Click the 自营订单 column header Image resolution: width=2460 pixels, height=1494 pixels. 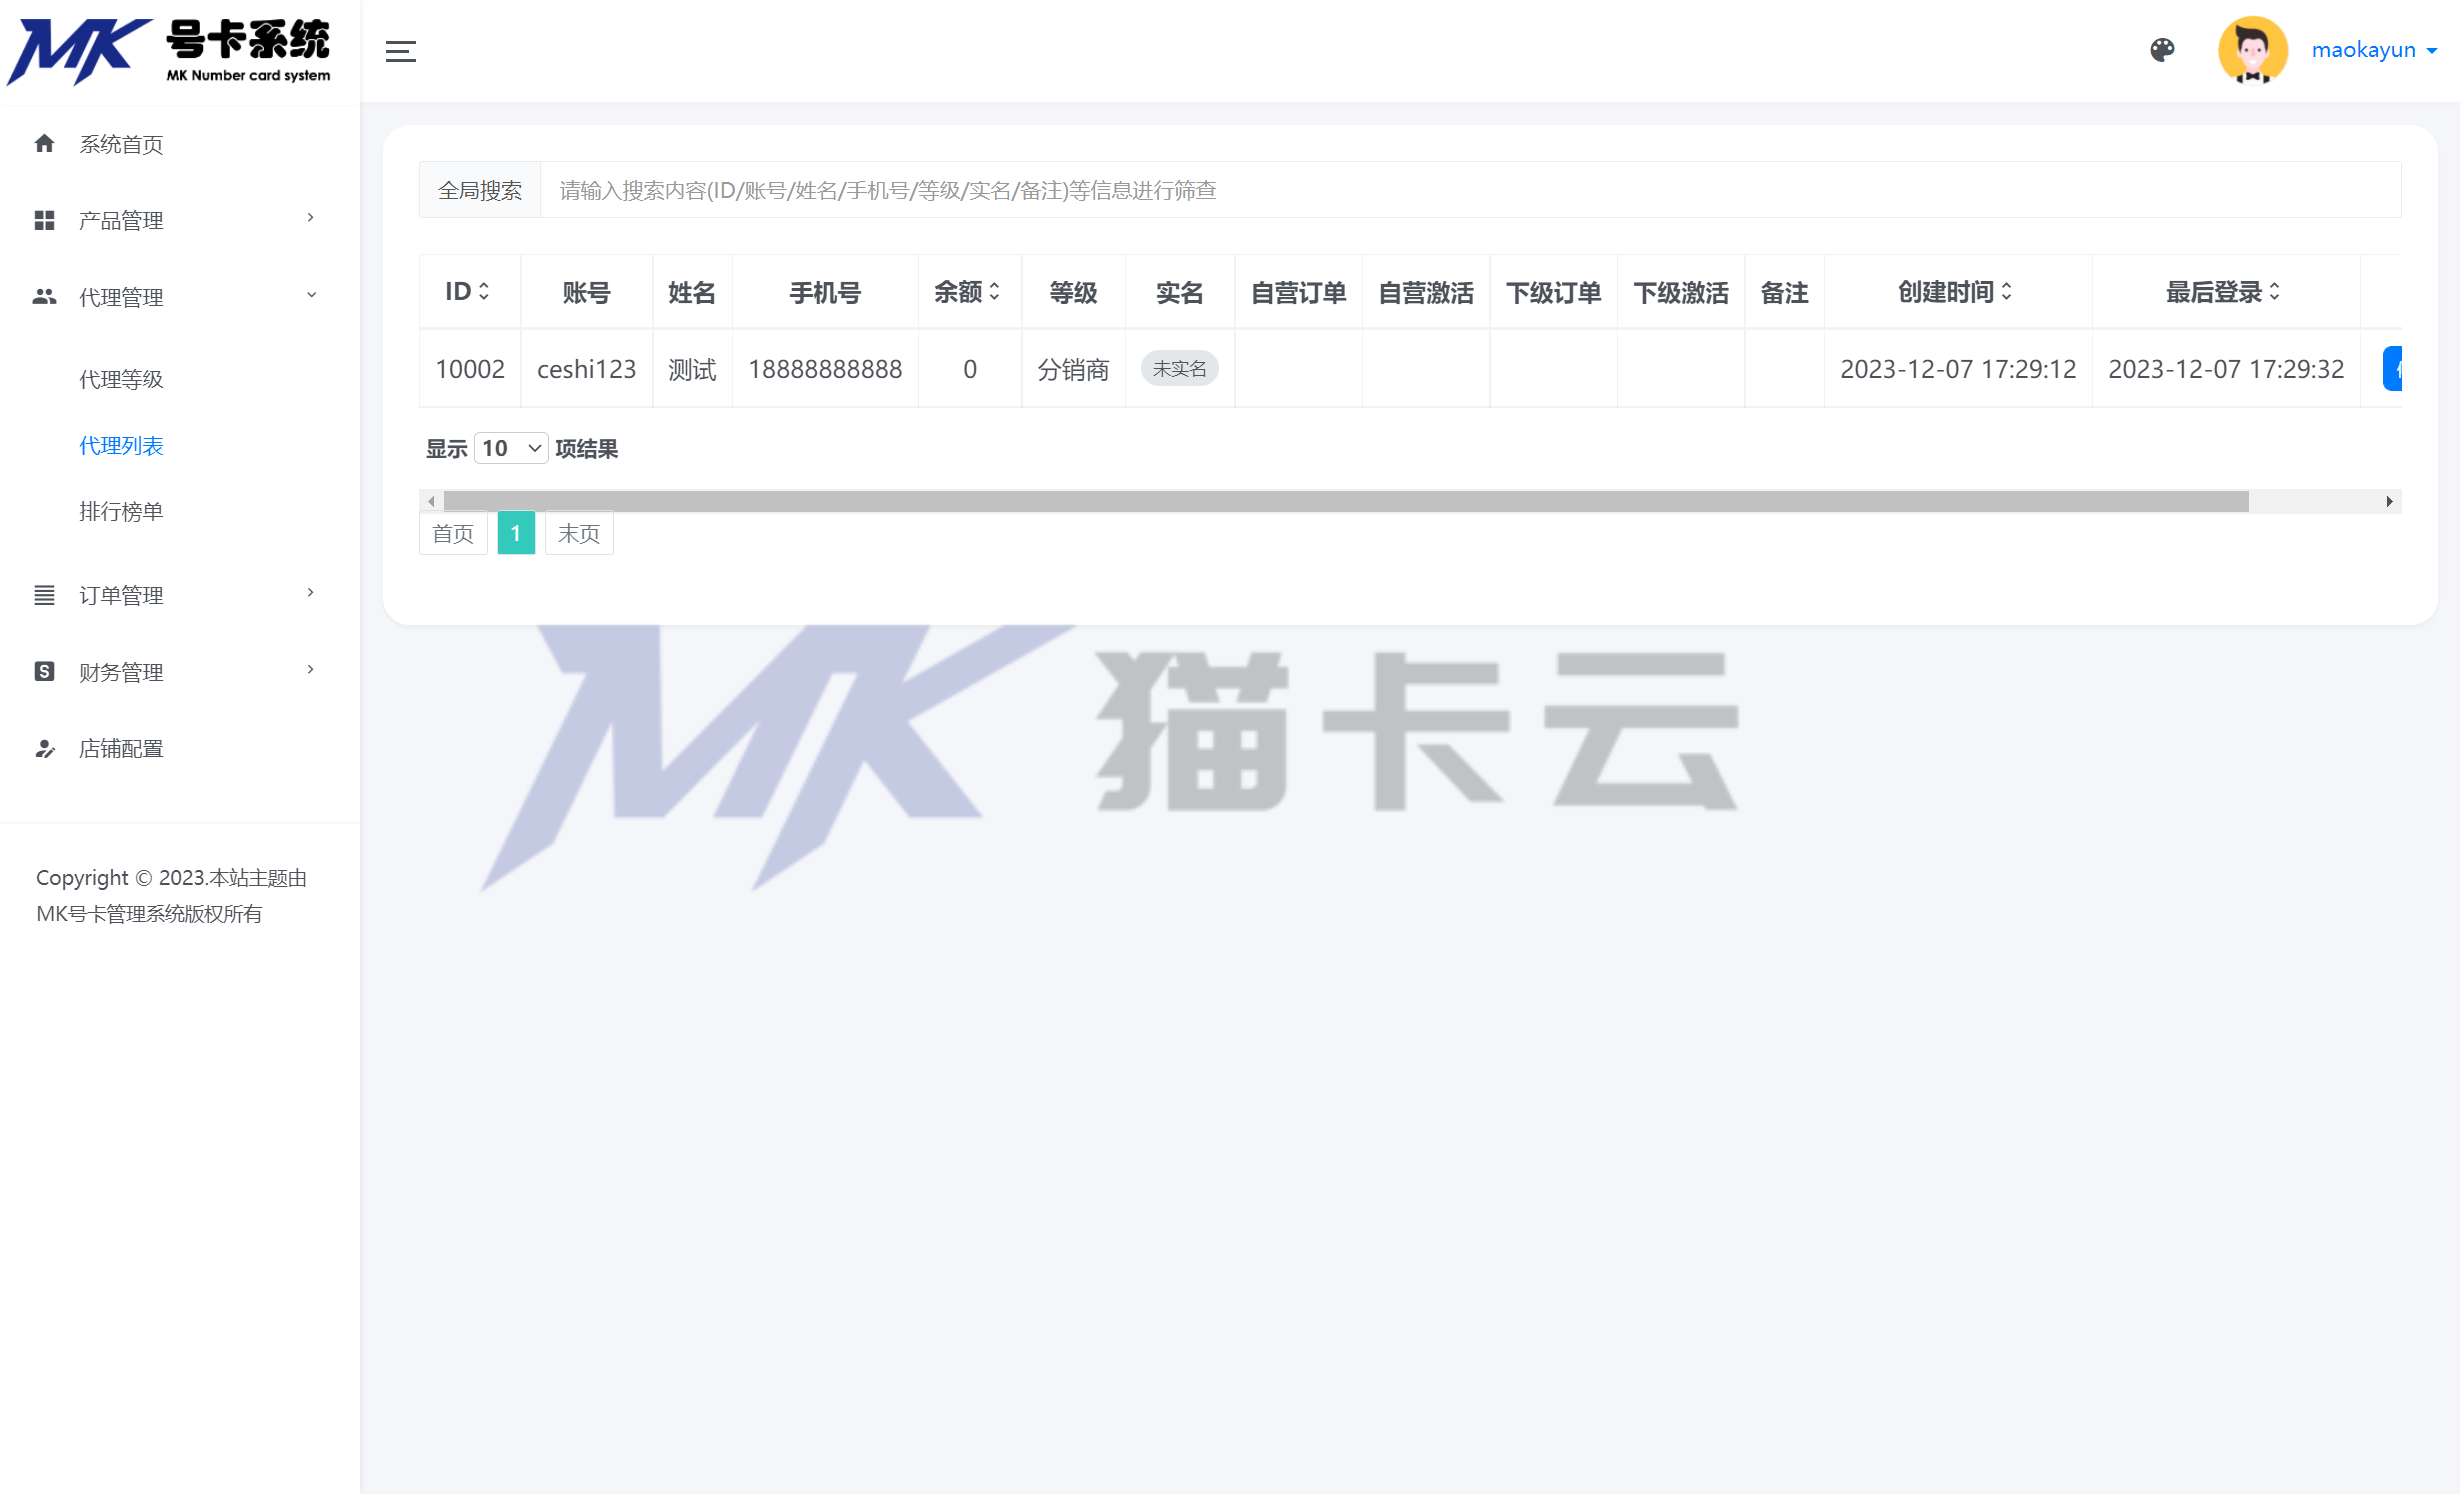pos(1298,292)
